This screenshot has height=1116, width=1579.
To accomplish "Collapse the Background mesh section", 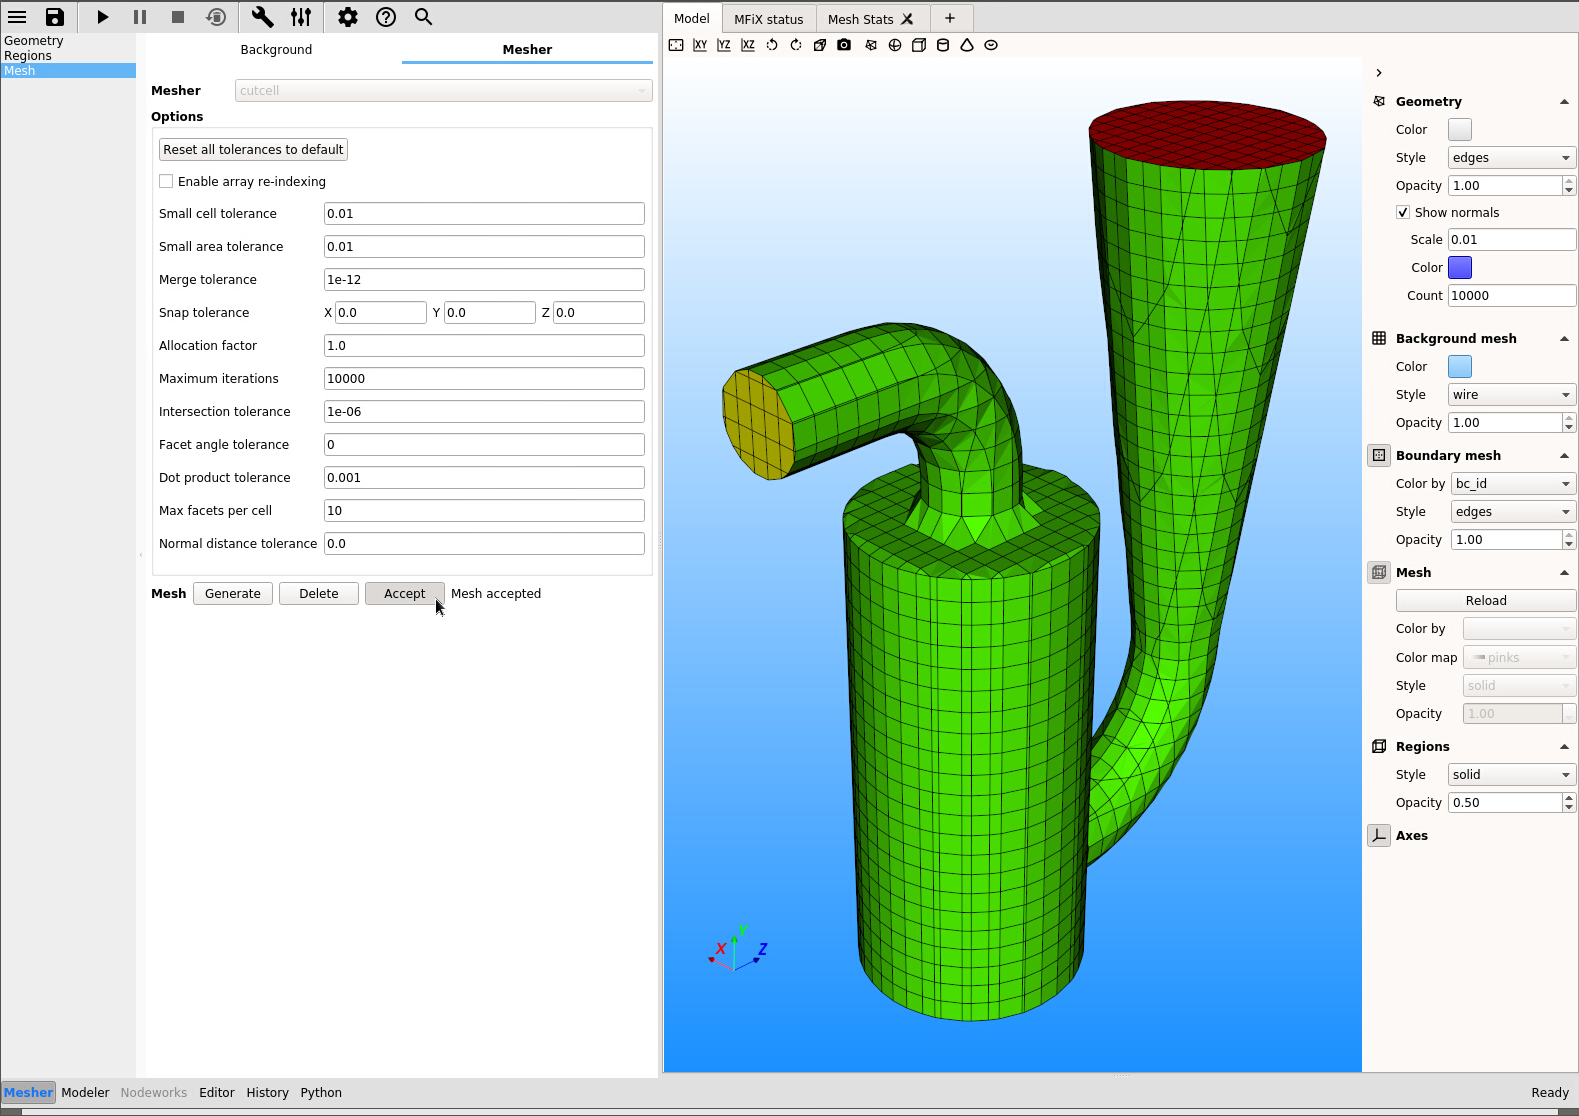I will 1564,339.
